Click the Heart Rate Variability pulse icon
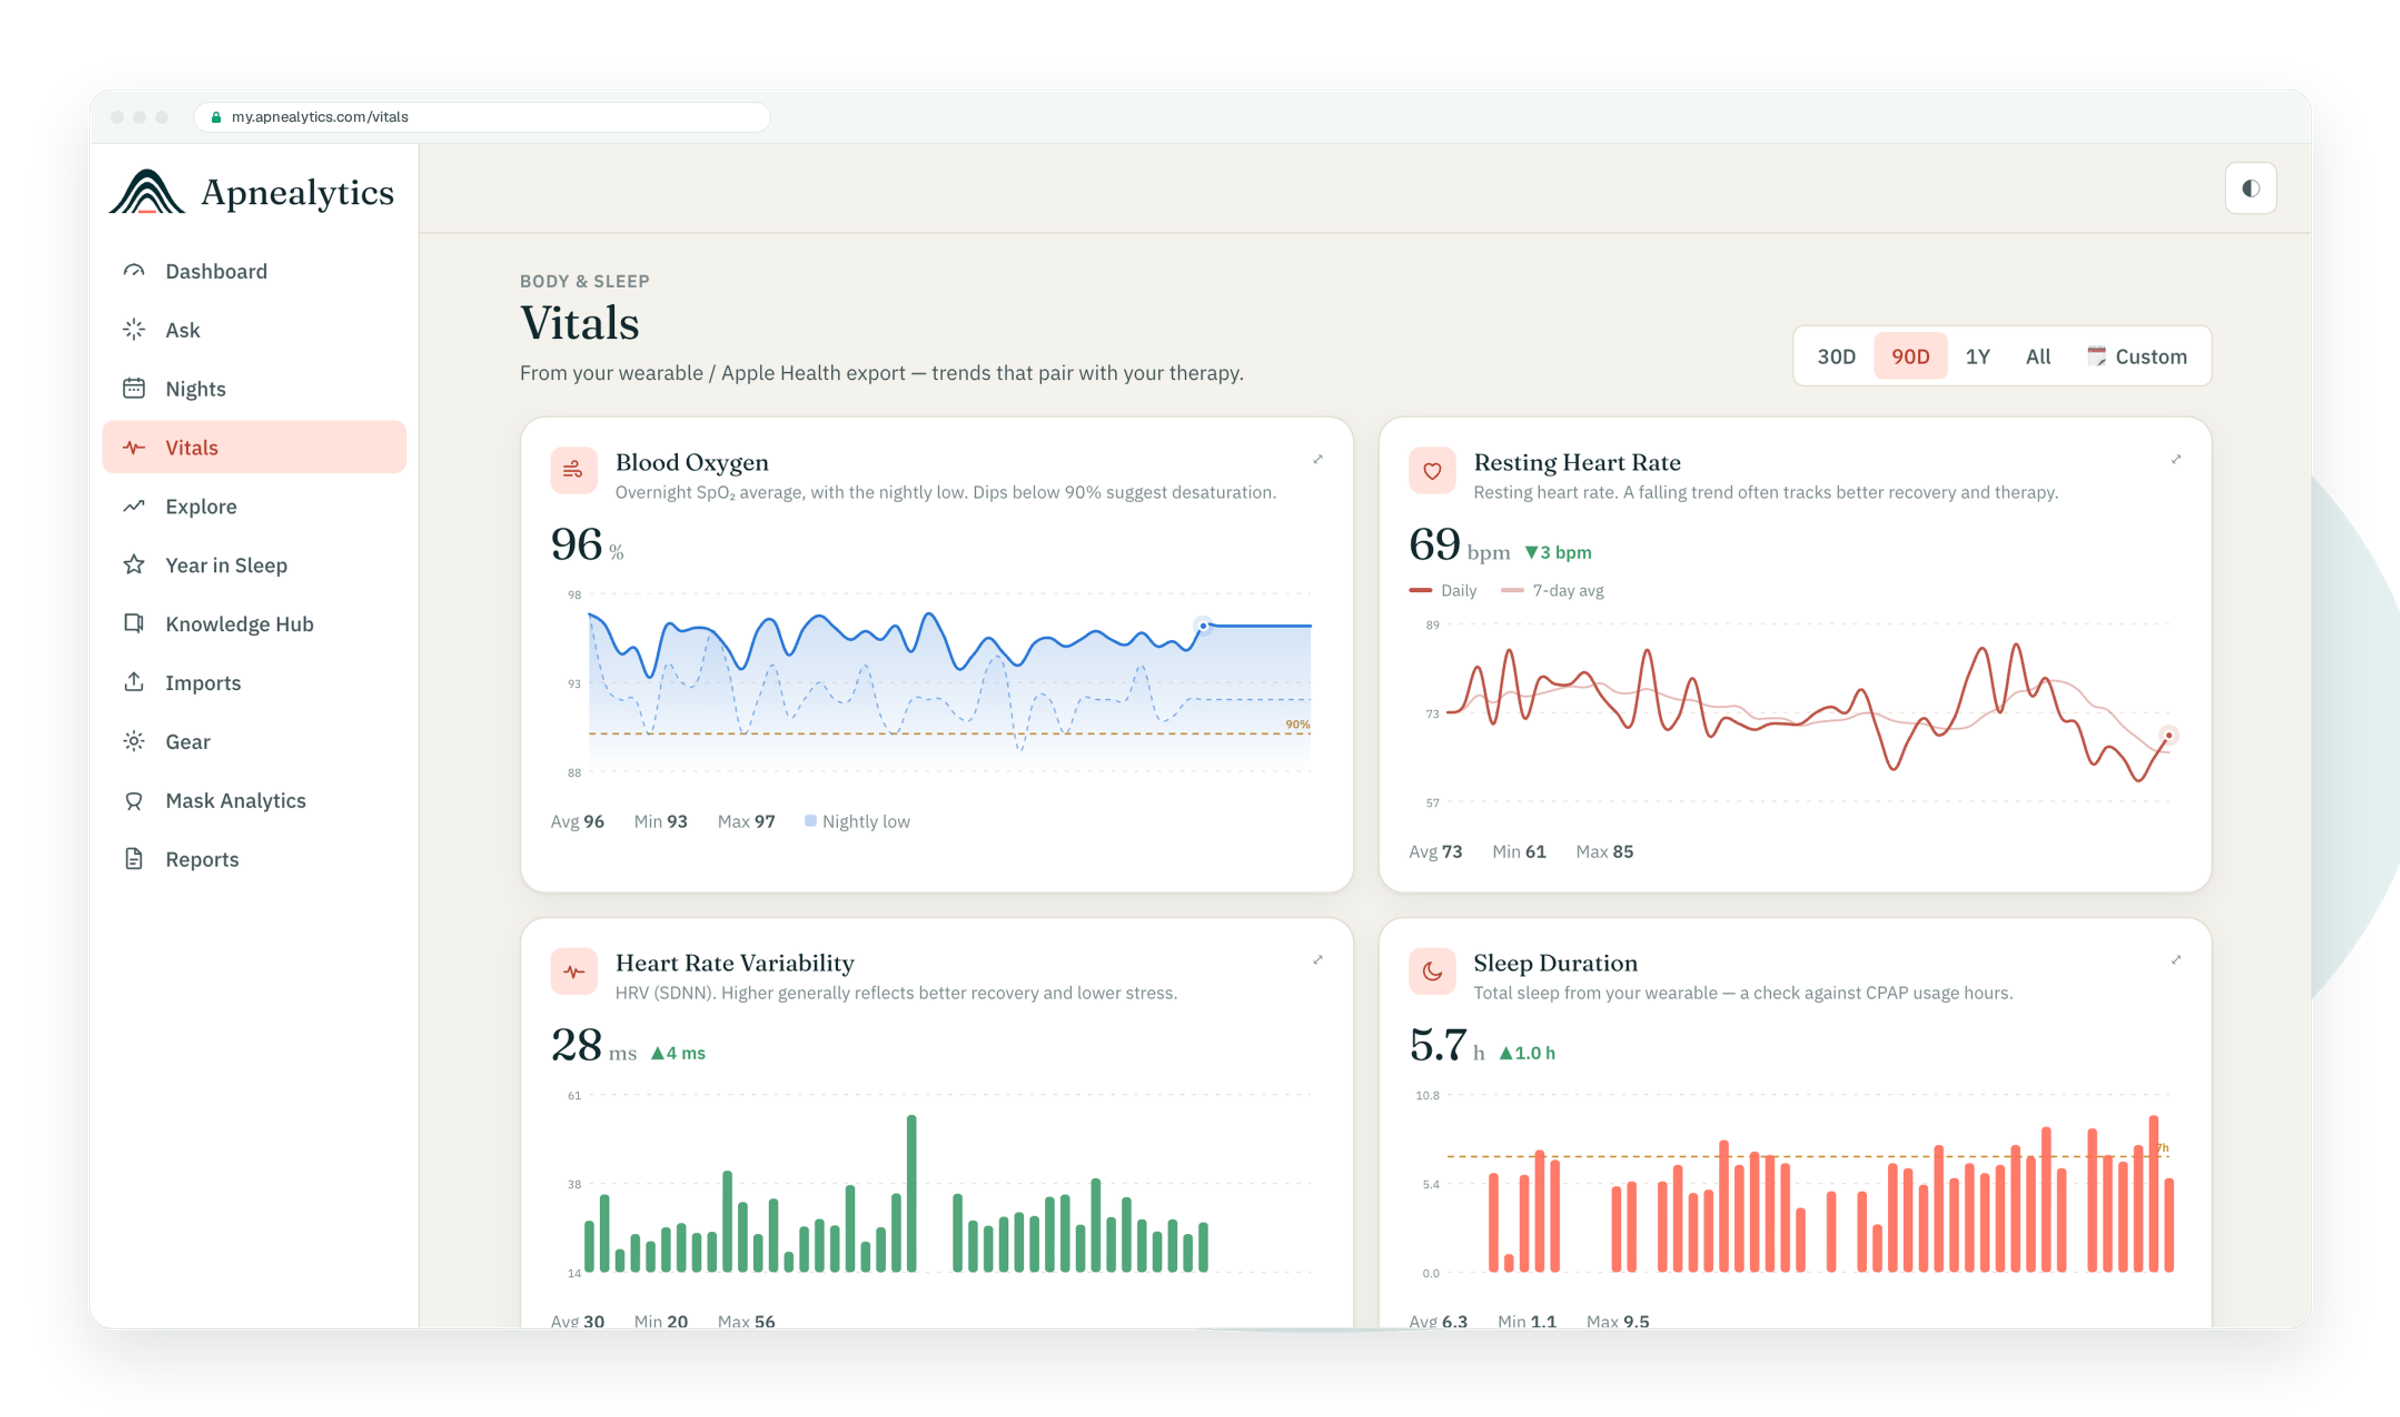This screenshot has height=1417, width=2400. pos(574,972)
